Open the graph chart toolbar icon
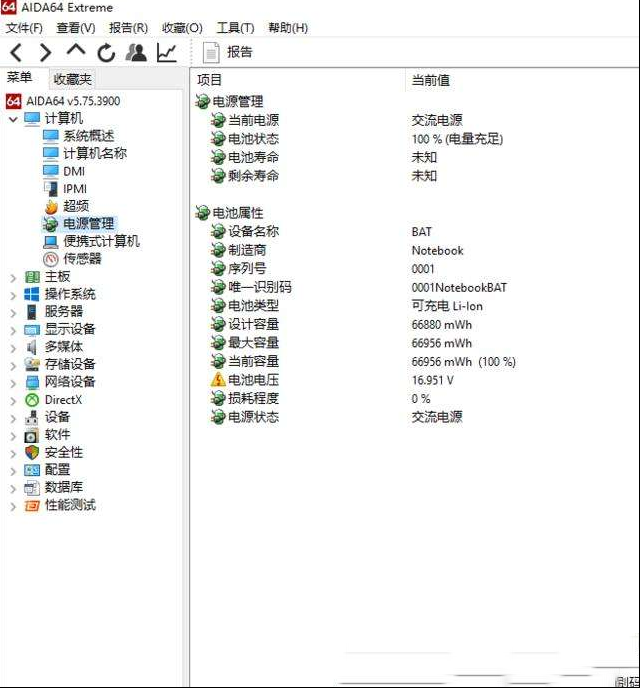Image resolution: width=640 pixels, height=688 pixels. (167, 53)
